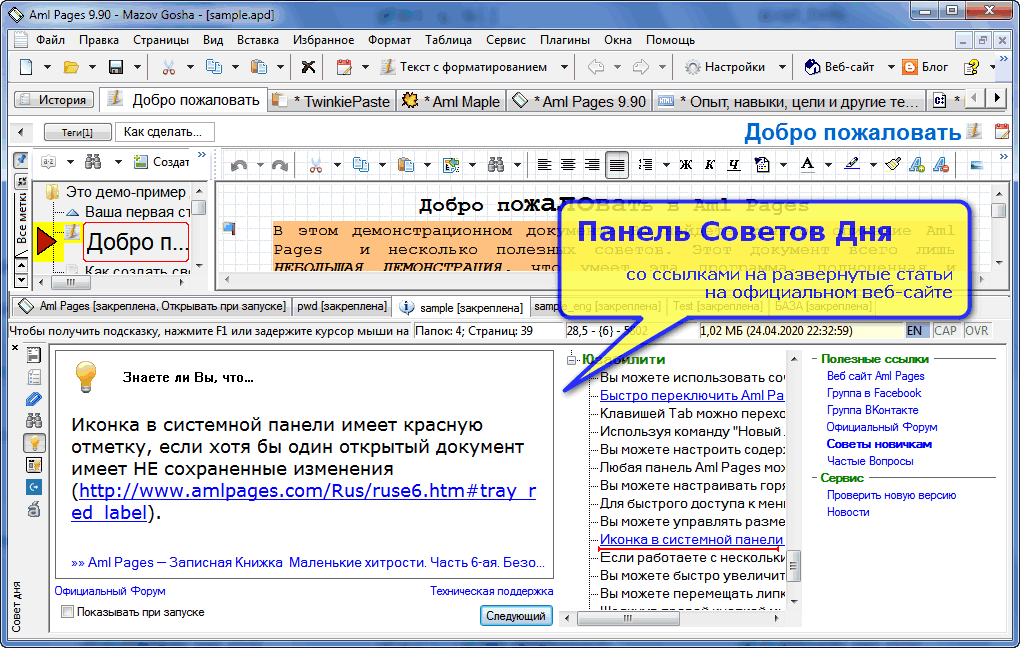Viewport: 1020px width, 648px height.
Task: Click the calendar icon in the main toolbar
Action: click(x=344, y=67)
